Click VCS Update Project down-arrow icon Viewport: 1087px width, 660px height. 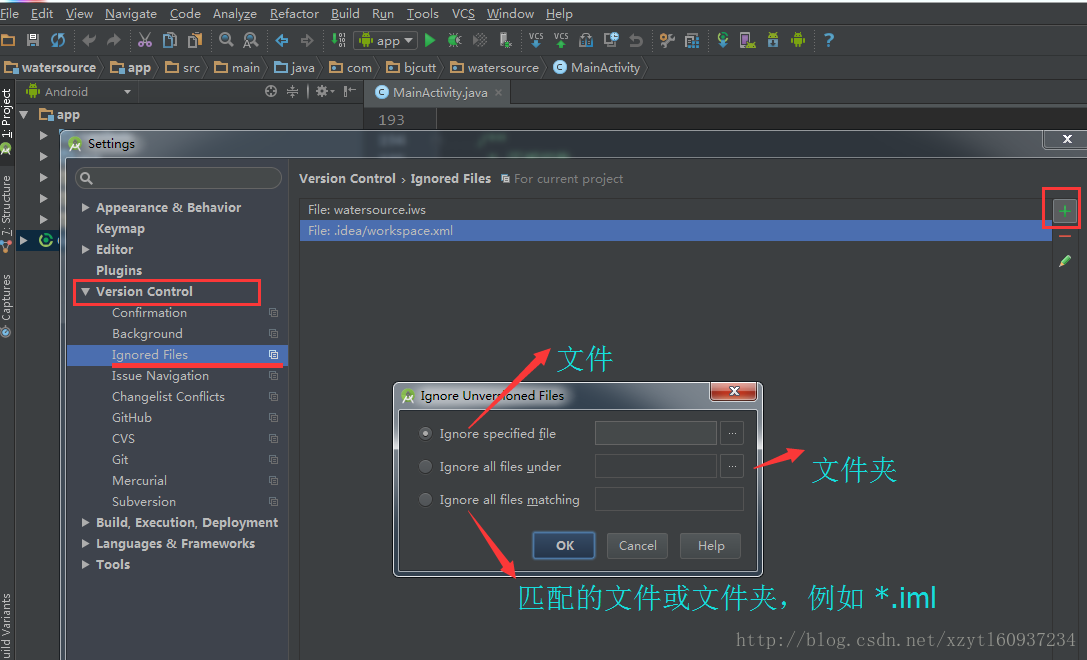point(536,40)
